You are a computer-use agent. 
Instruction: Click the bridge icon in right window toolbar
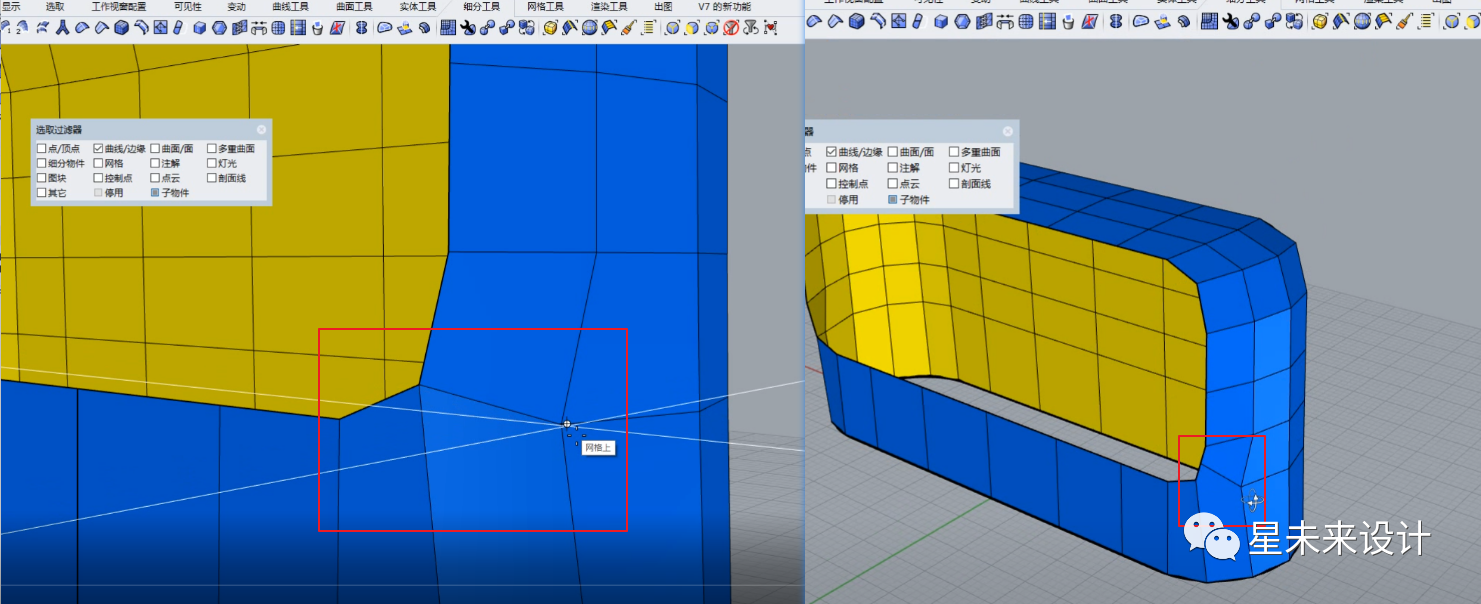[x=1005, y=22]
